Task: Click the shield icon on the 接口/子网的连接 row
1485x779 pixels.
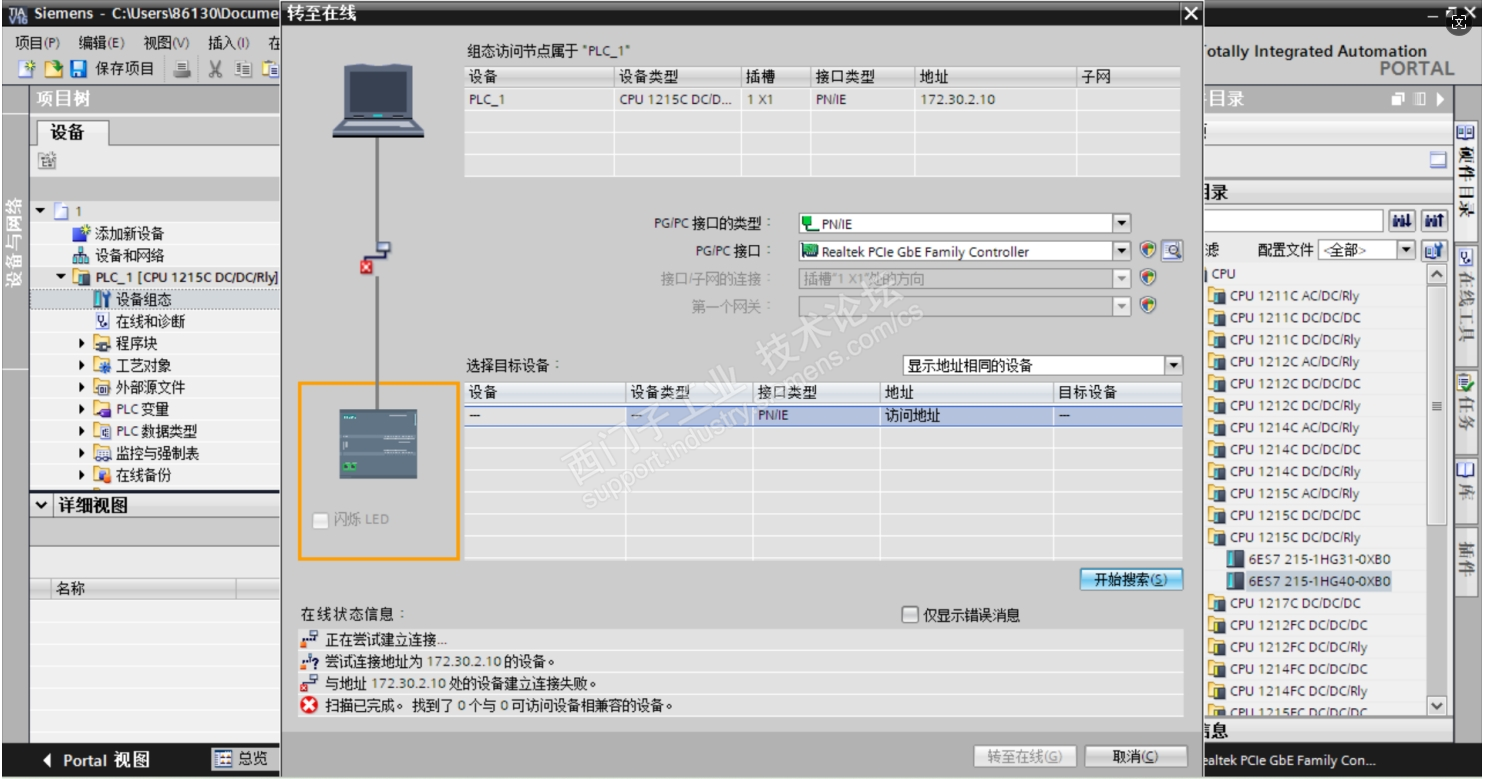Action: pyautogui.click(x=1148, y=279)
